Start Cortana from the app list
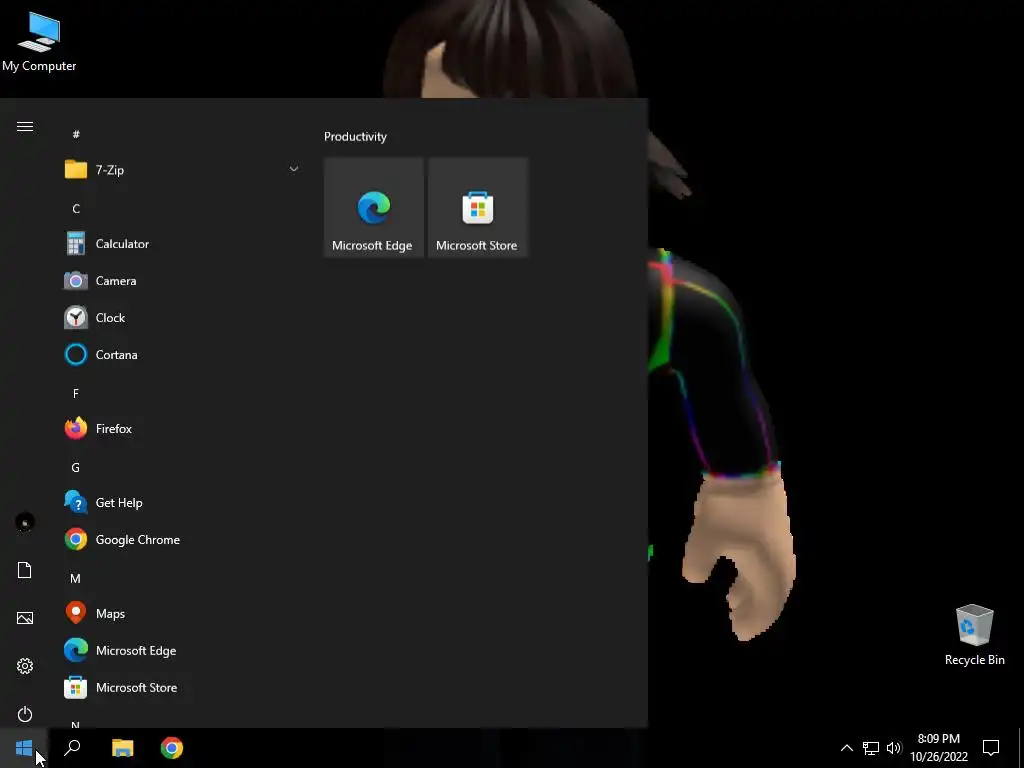Screen dimensions: 1024x768 (x=182, y=355)
